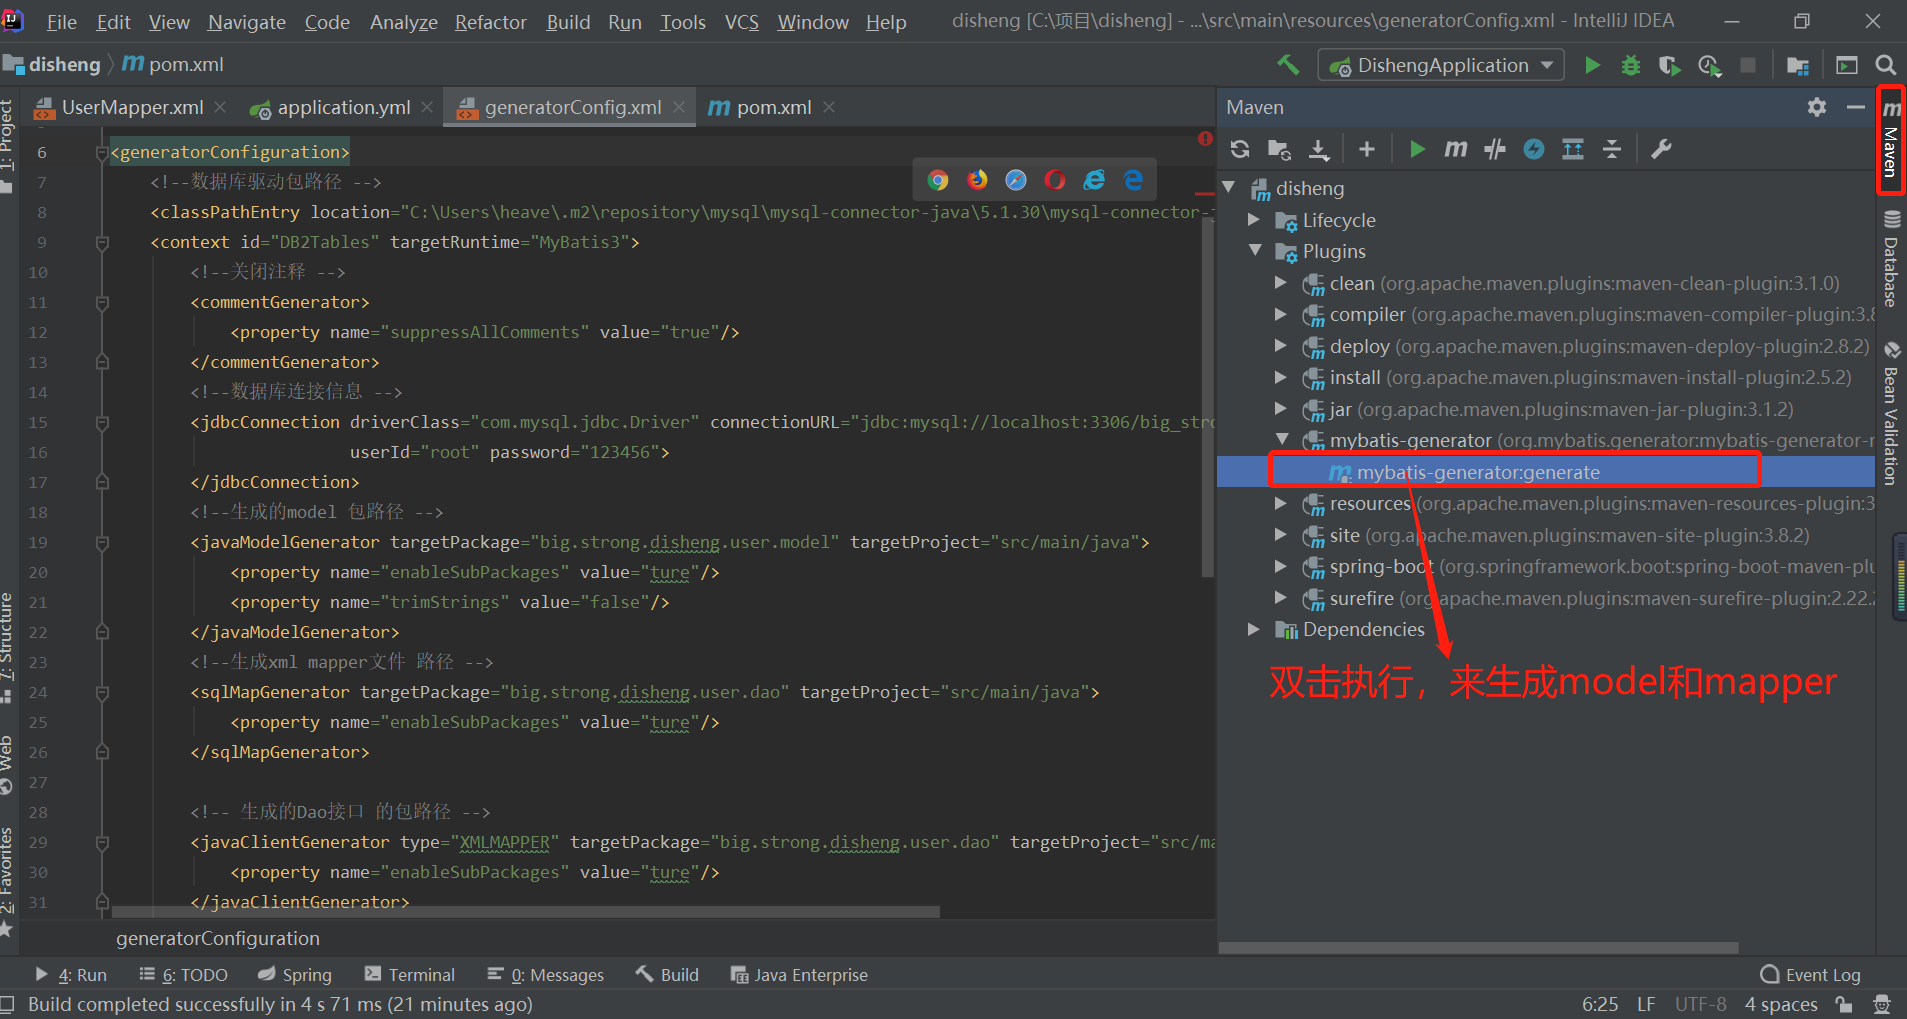Switch to UserMapper.xml tab
The image size is (1907, 1019).
(131, 107)
